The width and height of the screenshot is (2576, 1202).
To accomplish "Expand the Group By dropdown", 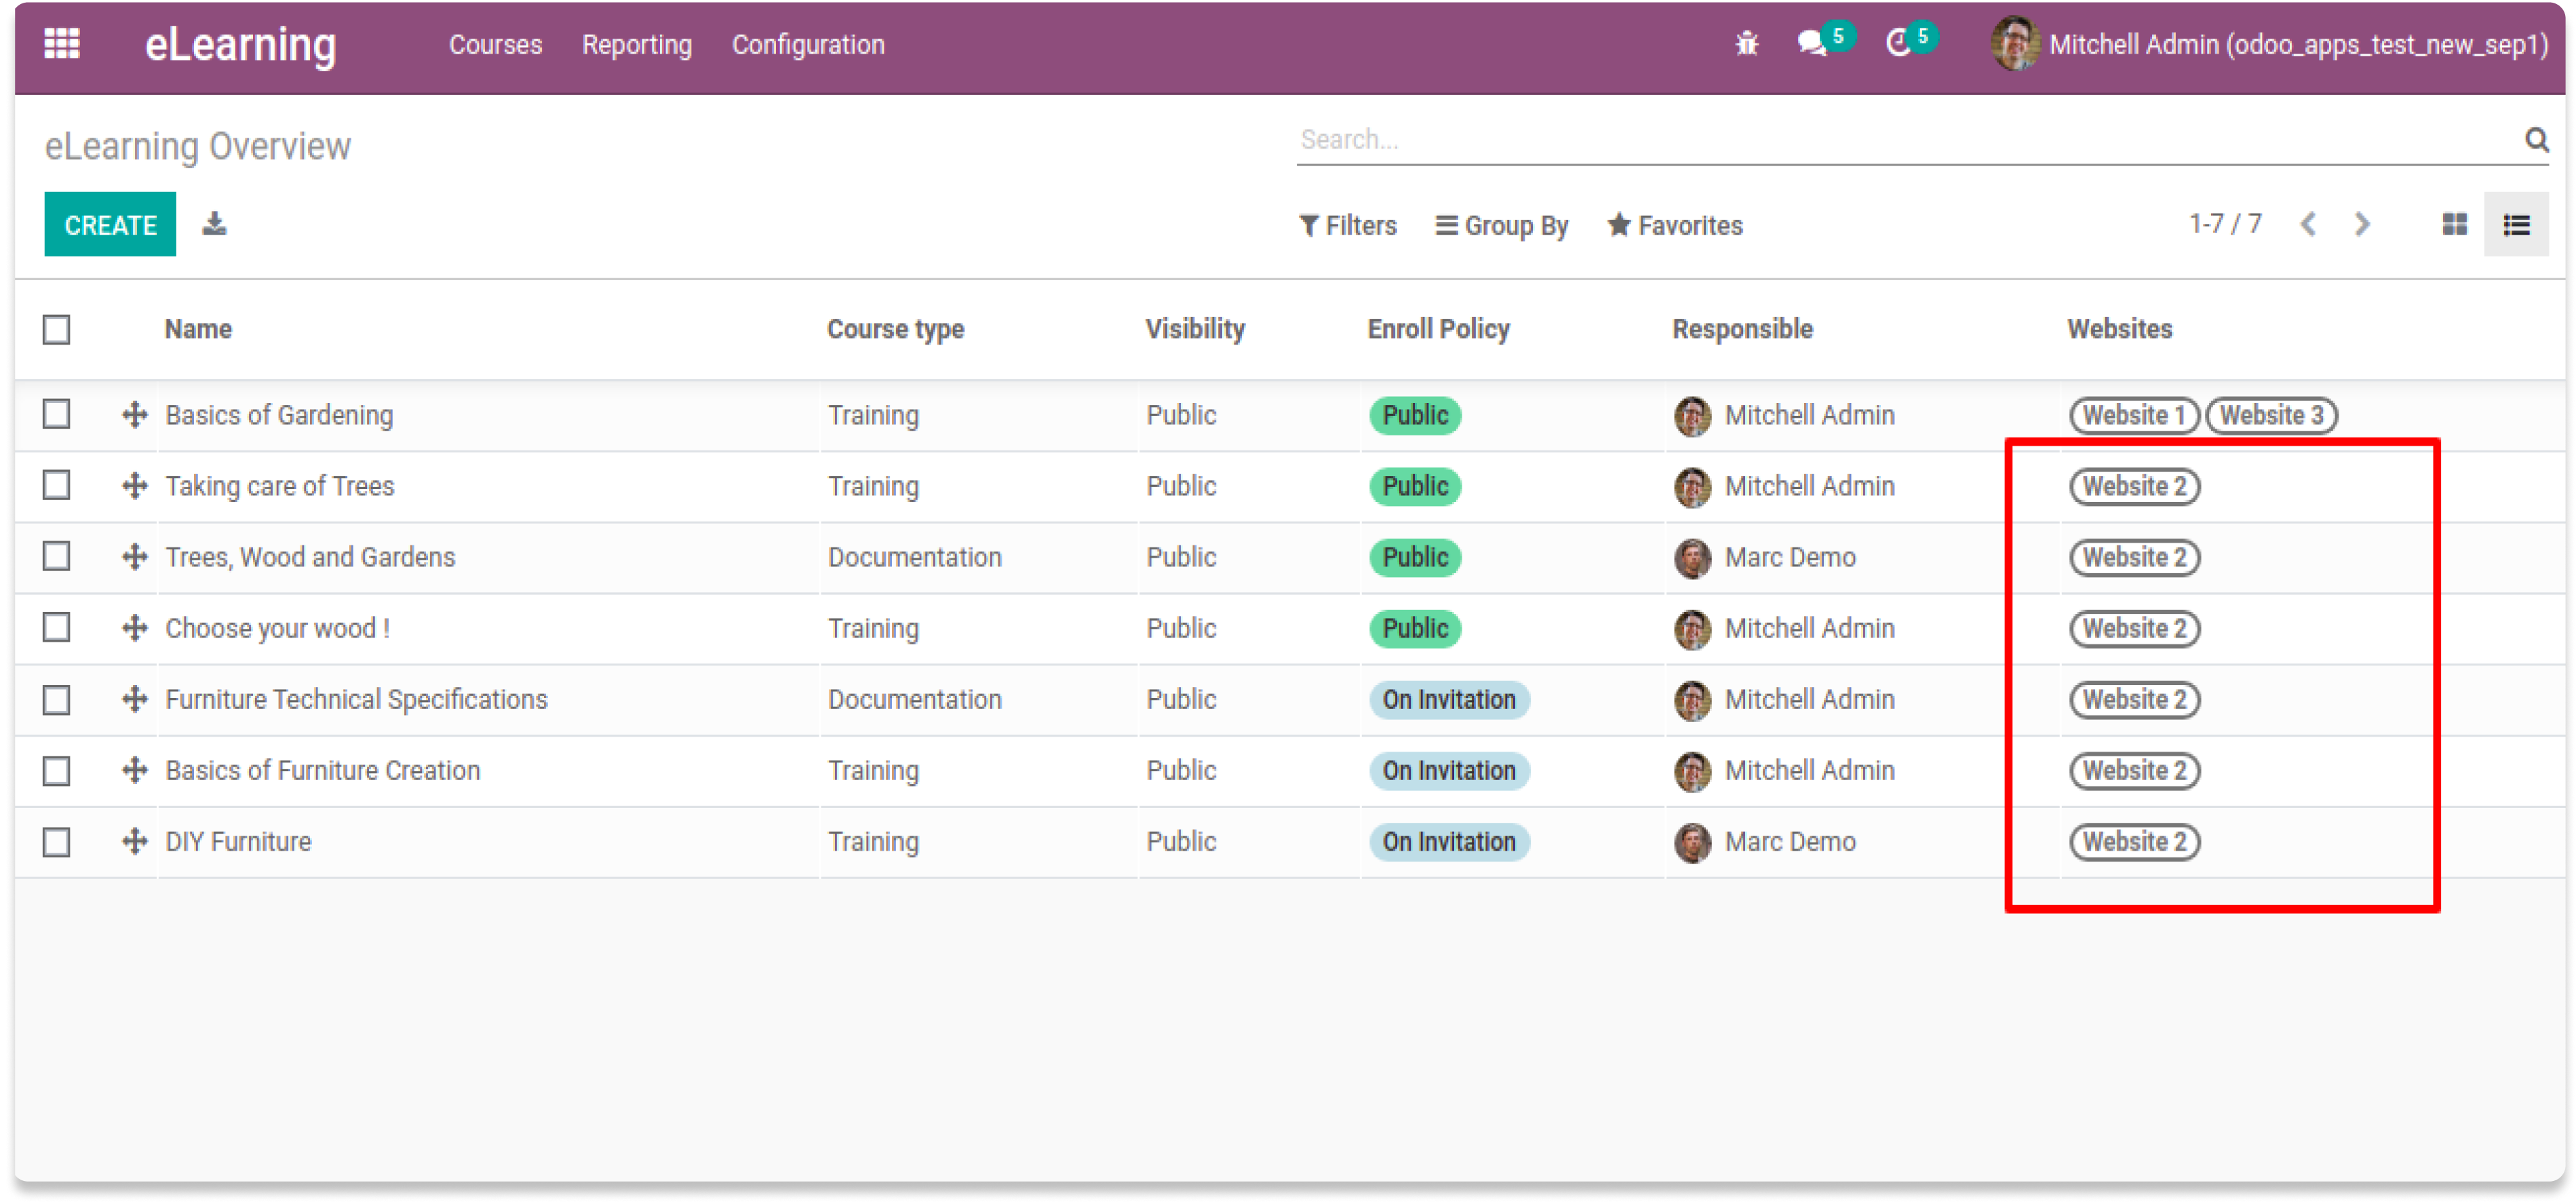I will point(1502,226).
